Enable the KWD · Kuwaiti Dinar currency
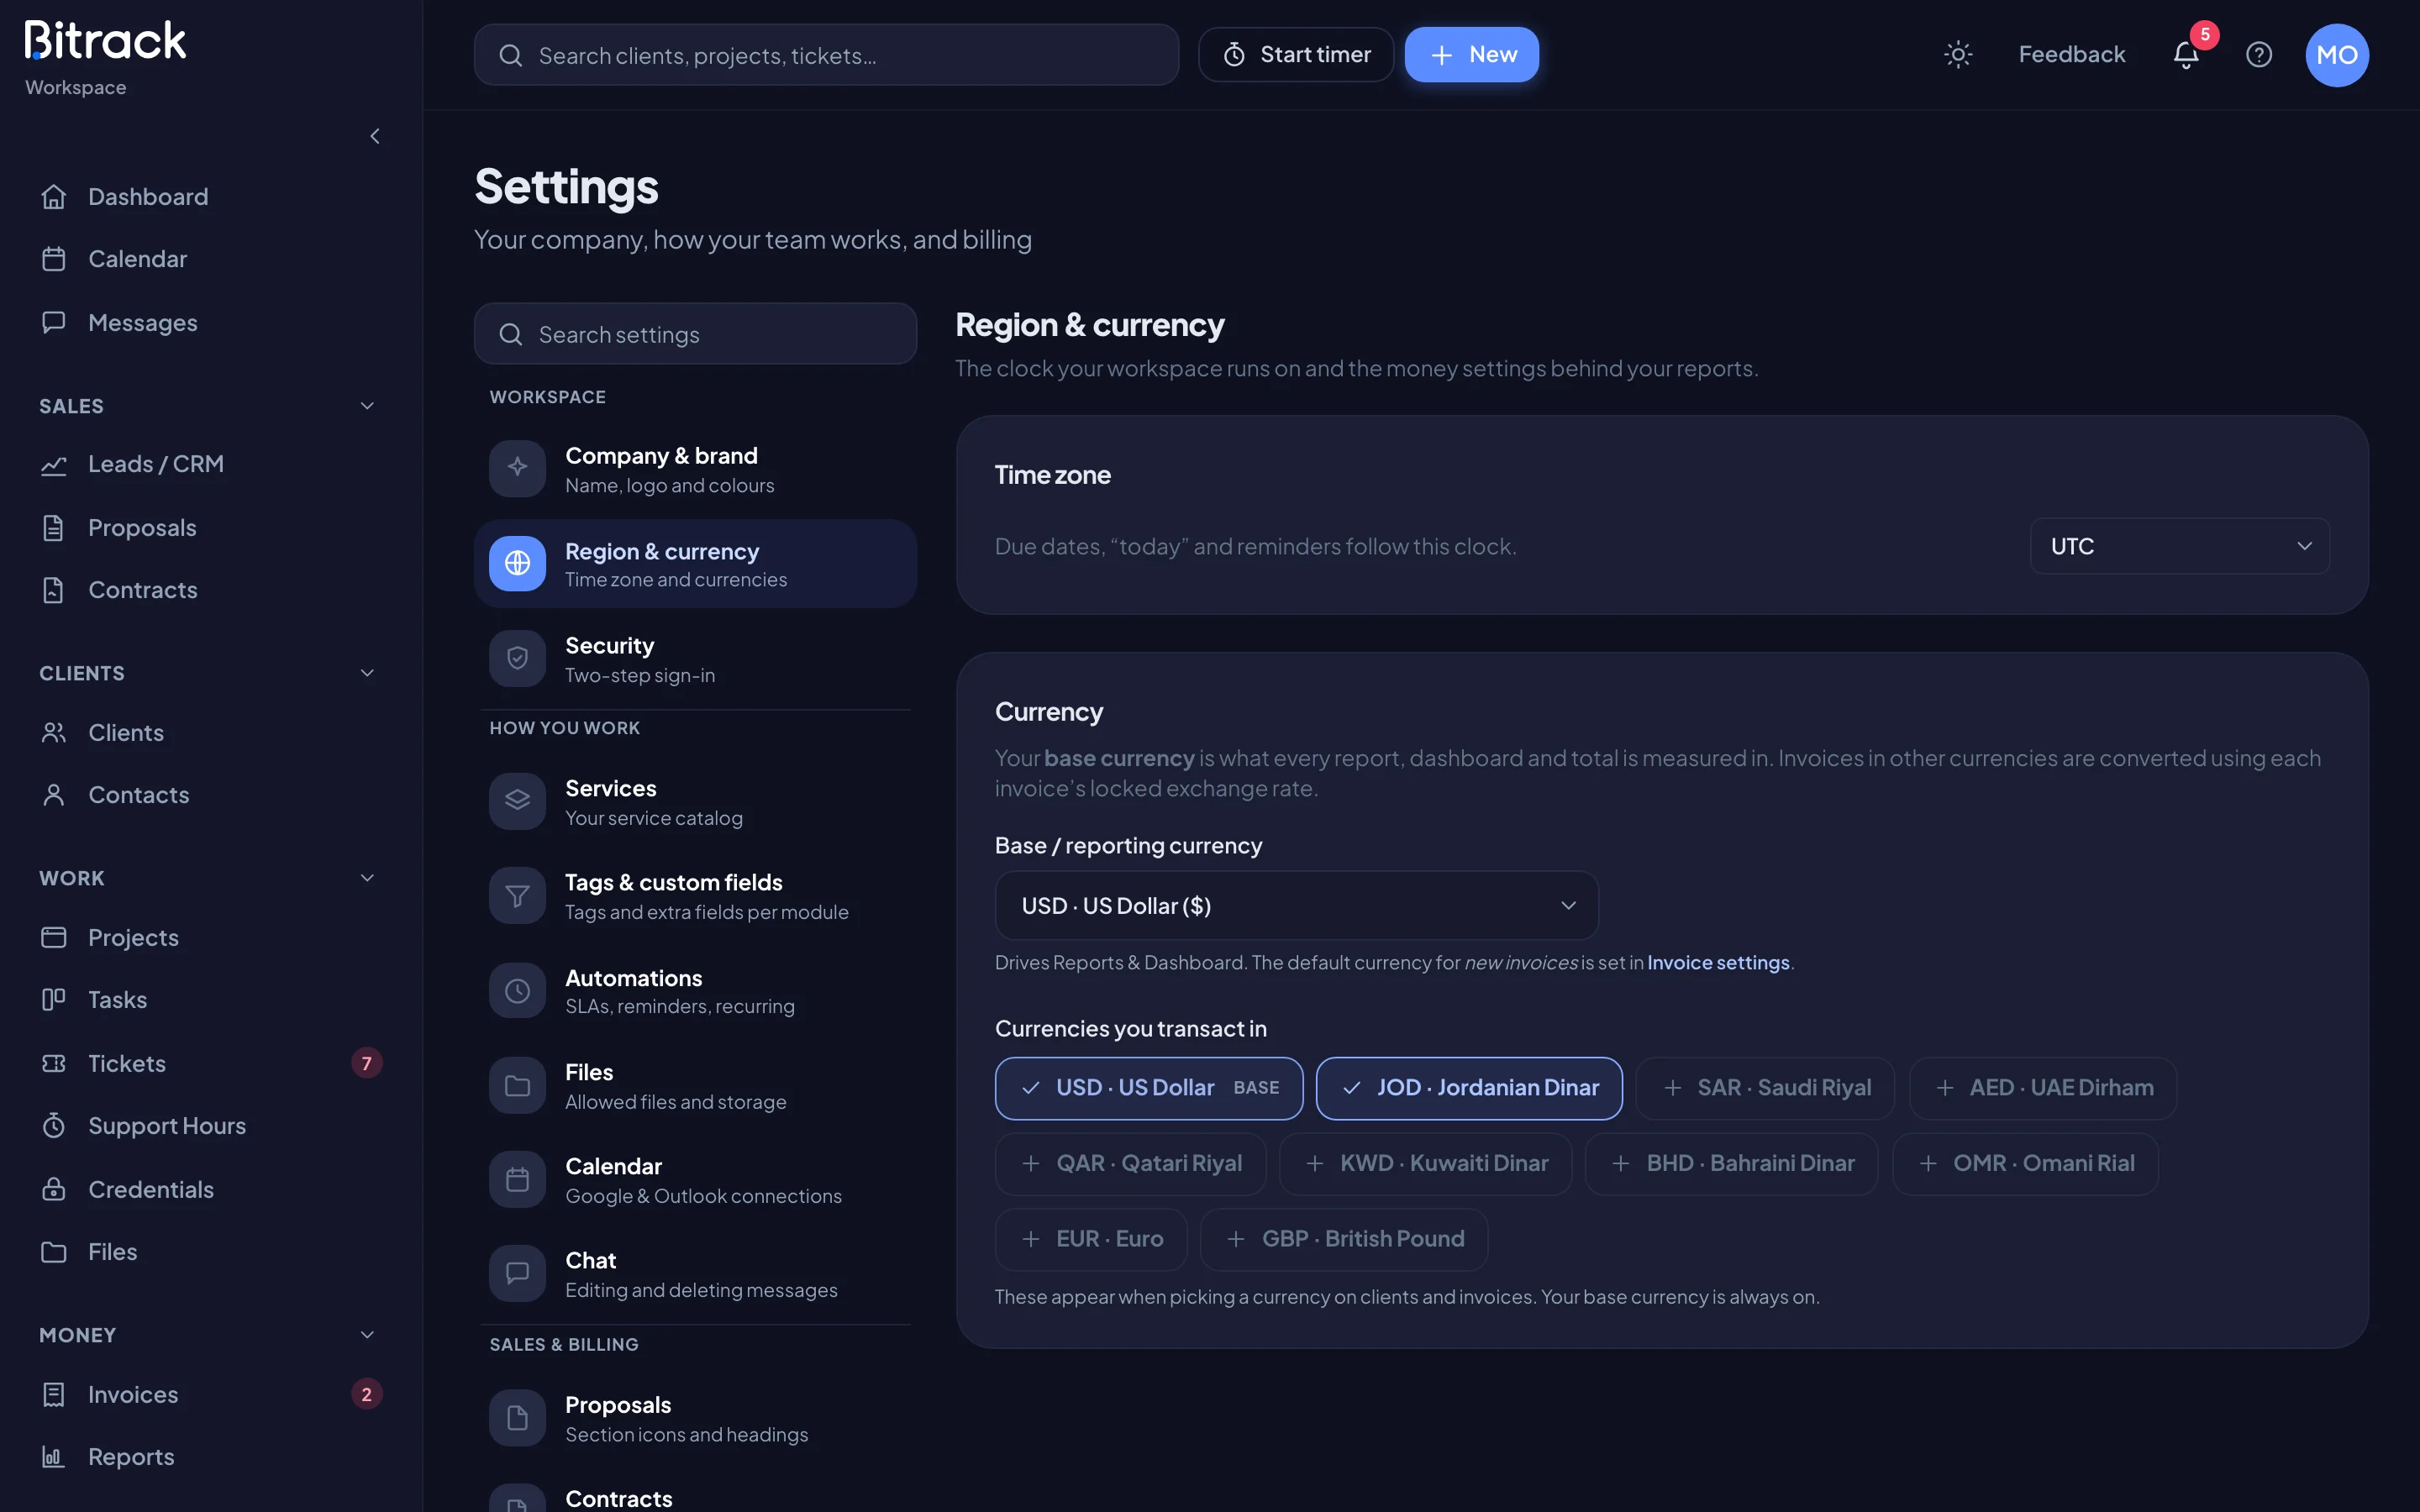 point(1426,1164)
